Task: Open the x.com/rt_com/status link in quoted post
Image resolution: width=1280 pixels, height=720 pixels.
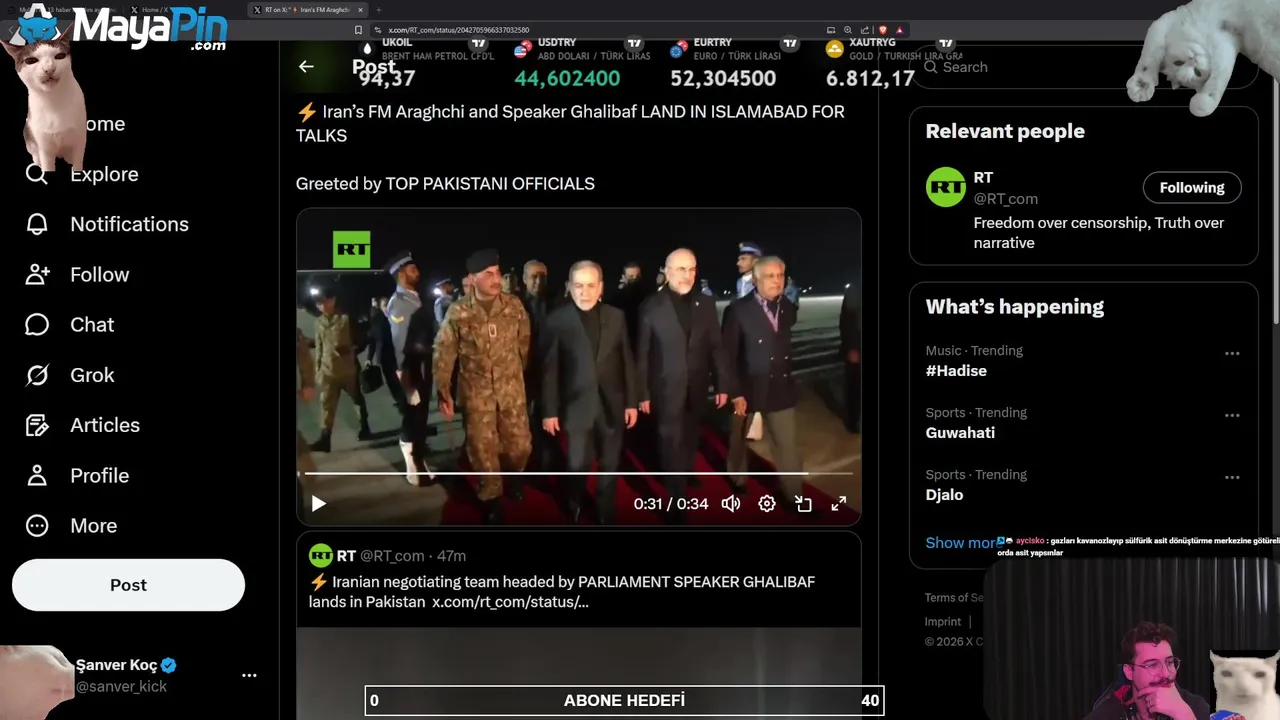Action: coord(510,602)
